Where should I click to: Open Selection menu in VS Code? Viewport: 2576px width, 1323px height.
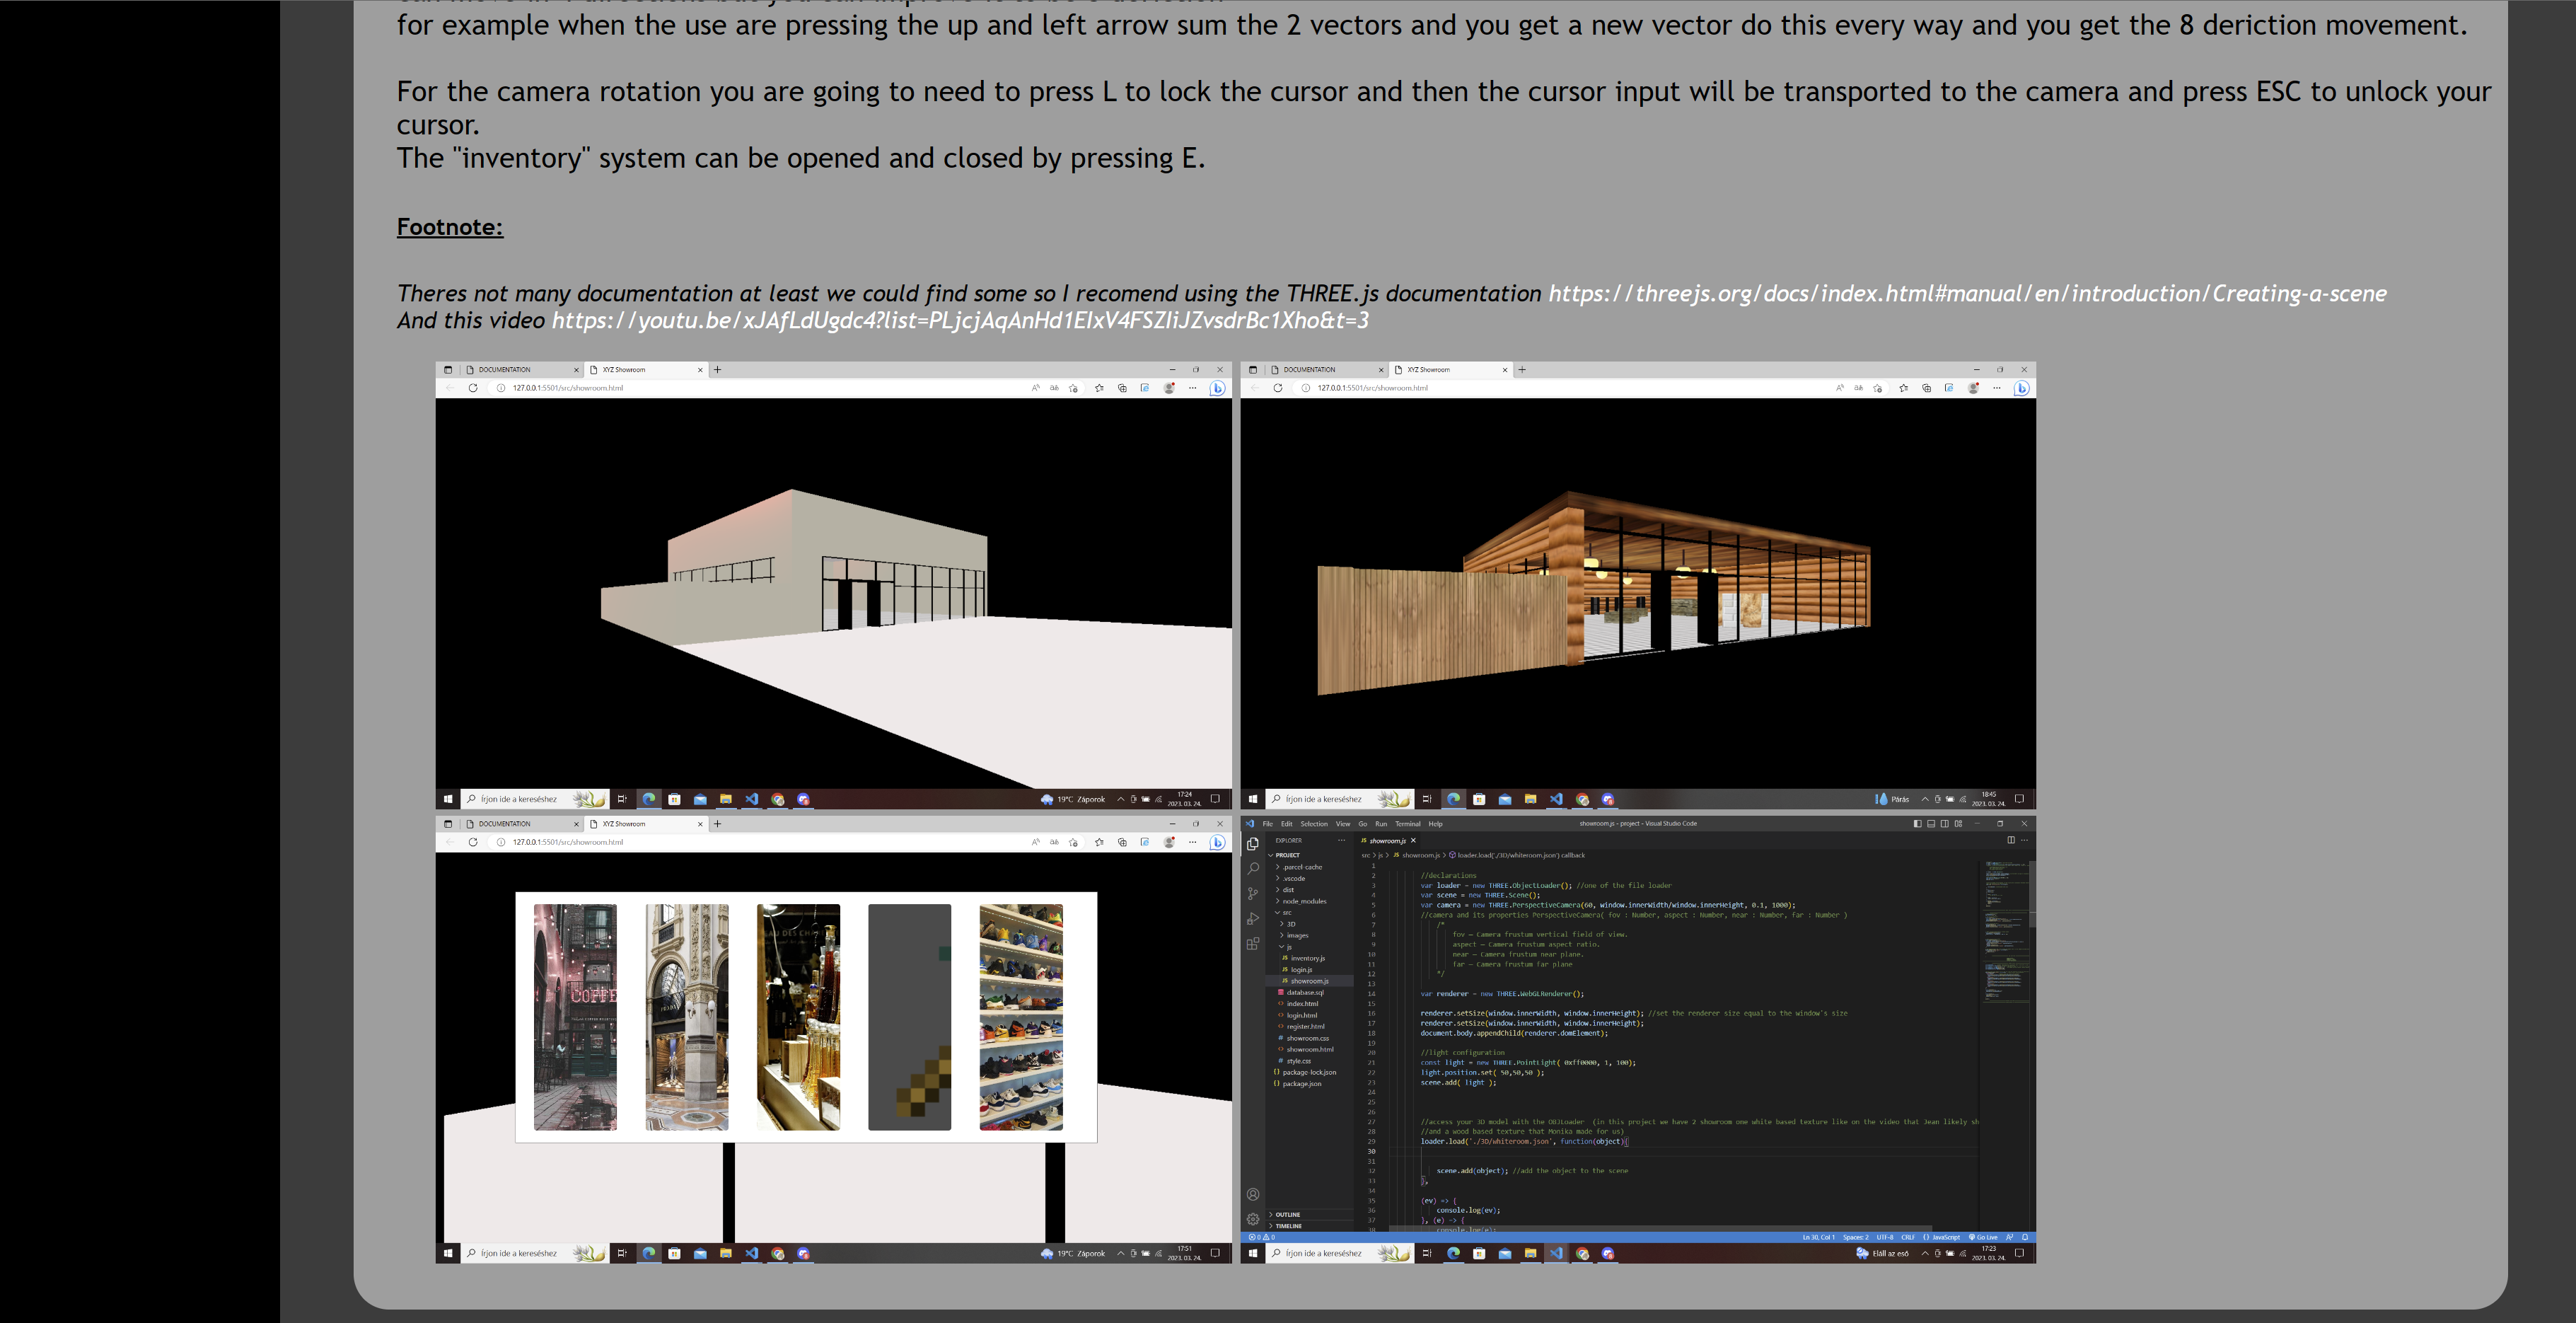point(1314,824)
